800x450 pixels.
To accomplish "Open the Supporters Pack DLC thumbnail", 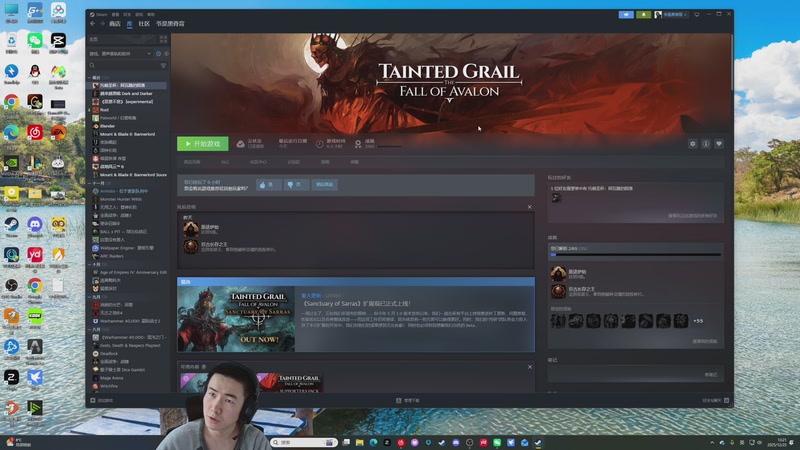I will point(291,383).
